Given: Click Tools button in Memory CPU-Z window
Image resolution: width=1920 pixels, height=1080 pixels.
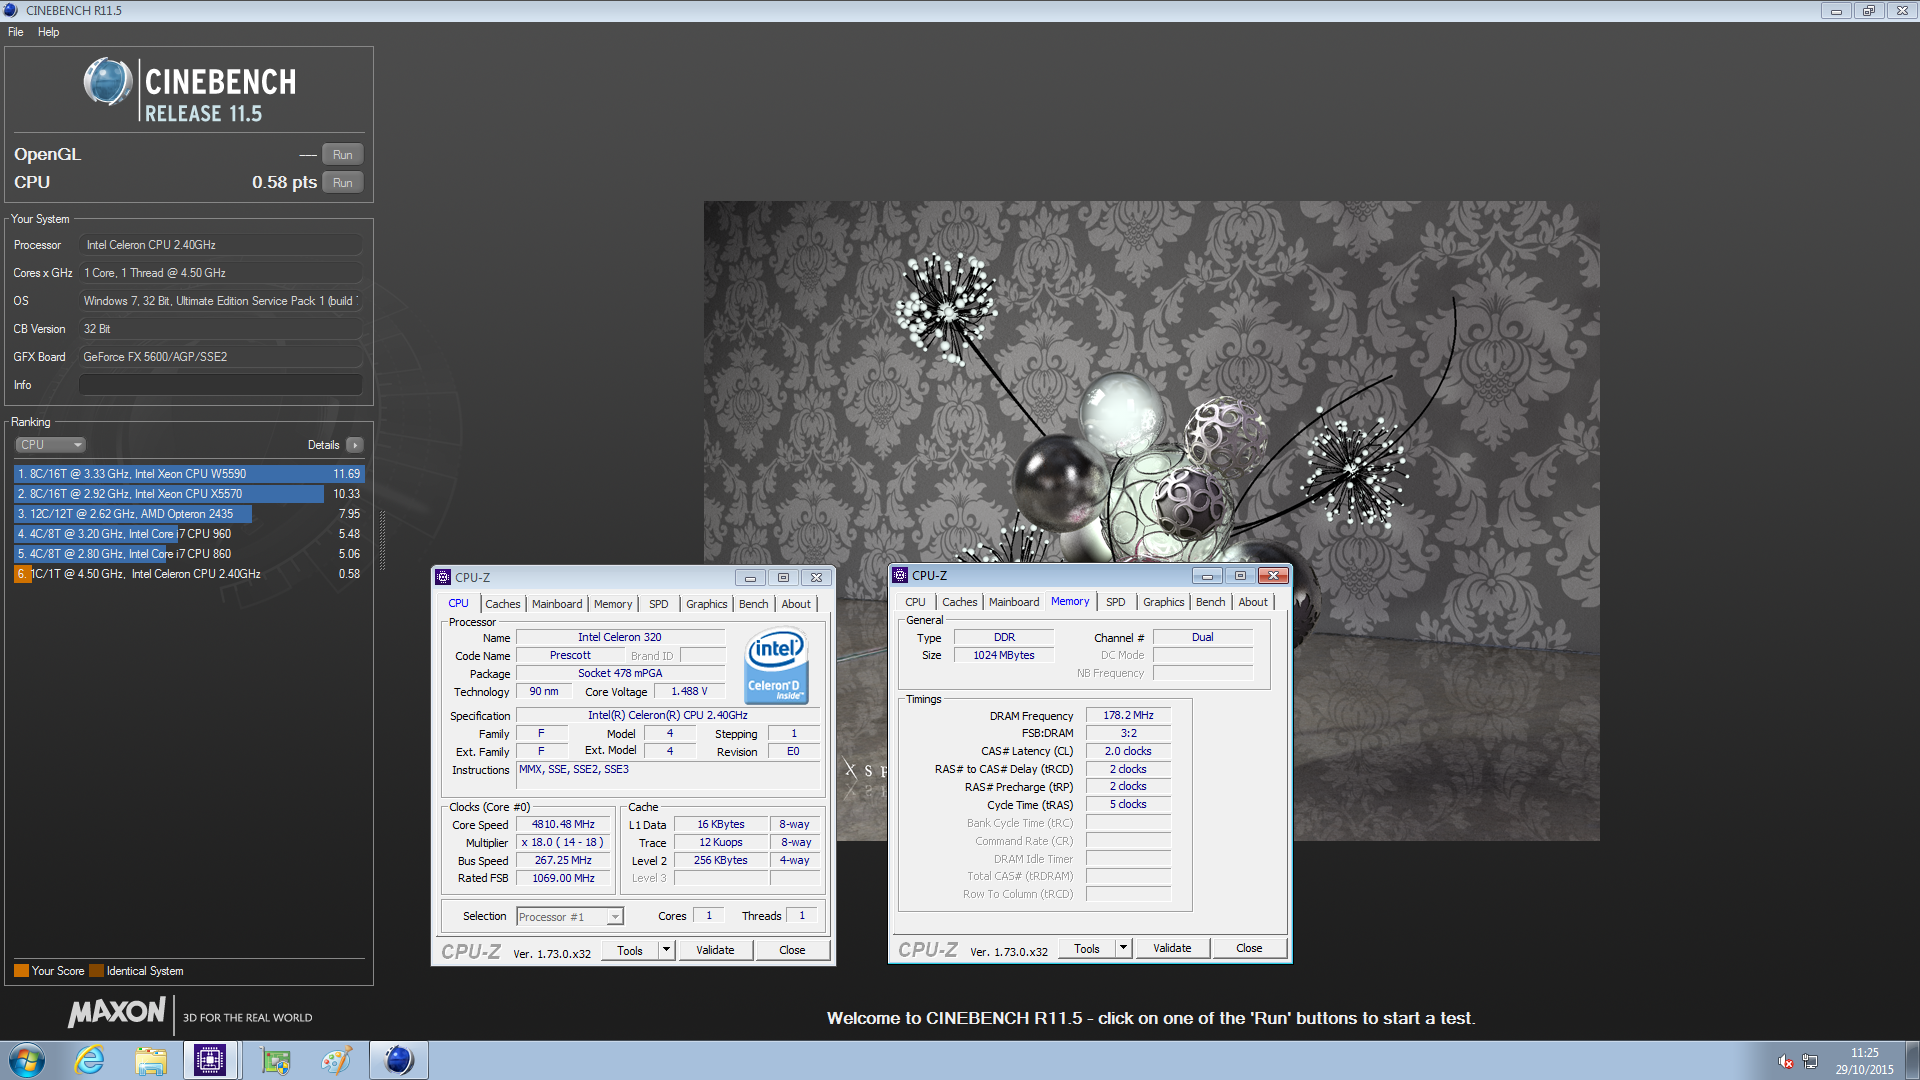Looking at the screenshot, I should [1087, 948].
